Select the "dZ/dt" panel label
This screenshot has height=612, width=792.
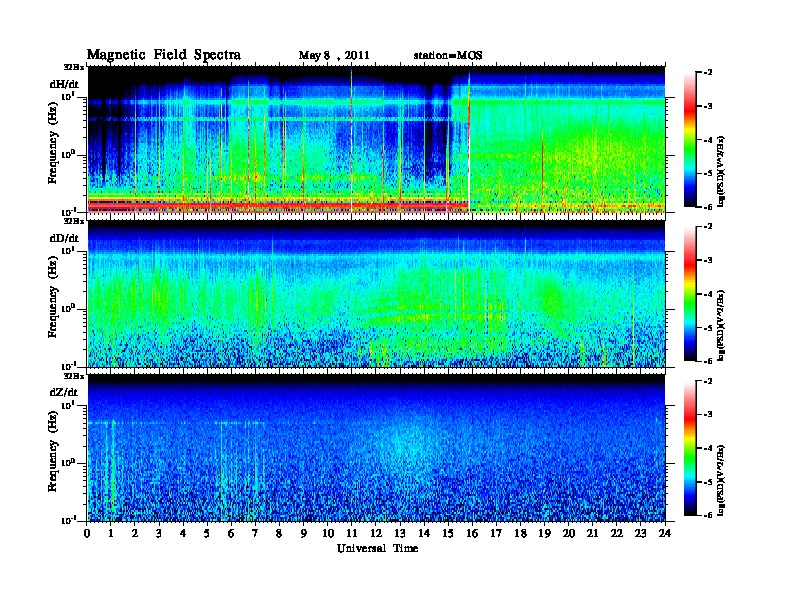pyautogui.click(x=64, y=392)
